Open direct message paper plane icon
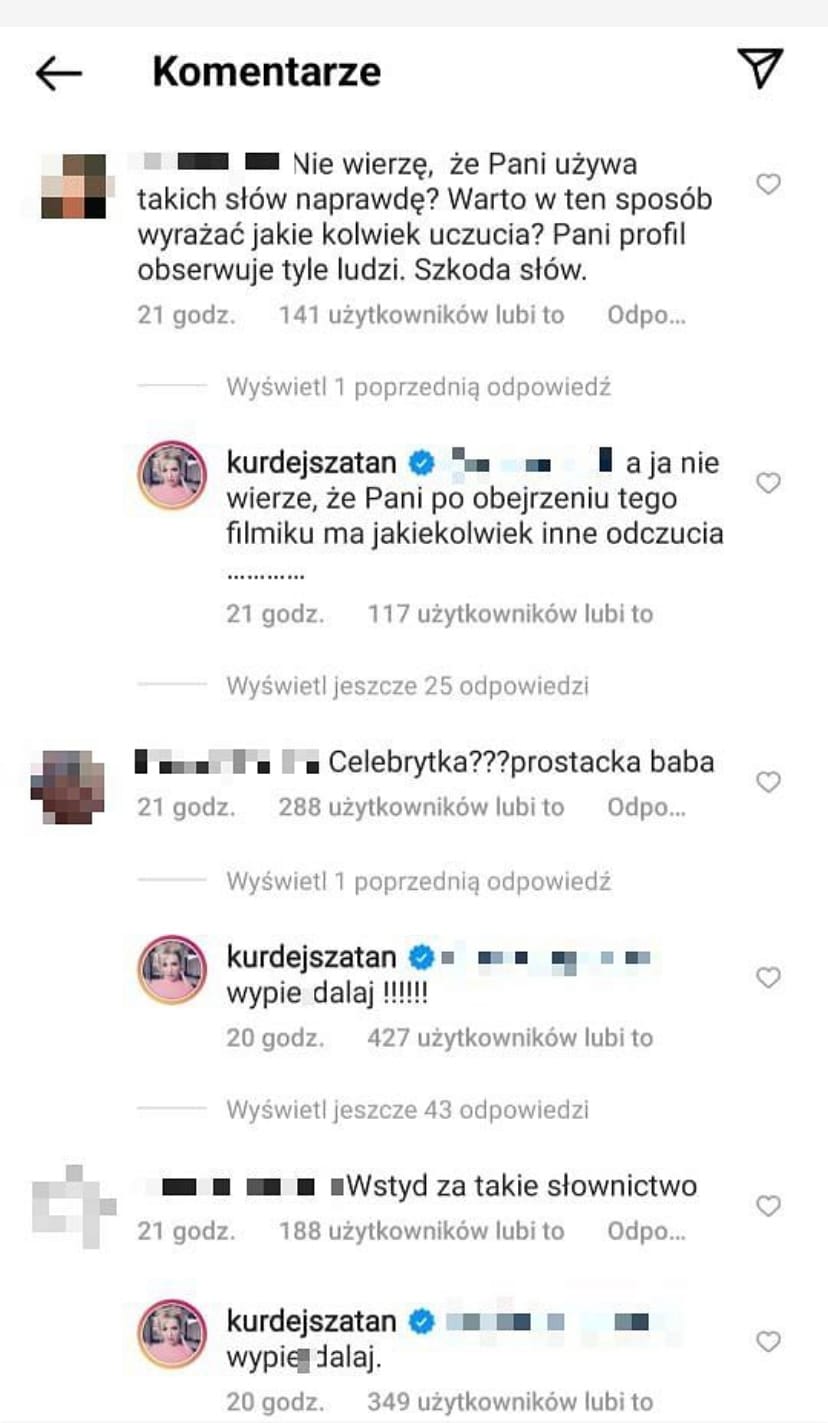Screen dimensions: 828x1423 point(760,68)
